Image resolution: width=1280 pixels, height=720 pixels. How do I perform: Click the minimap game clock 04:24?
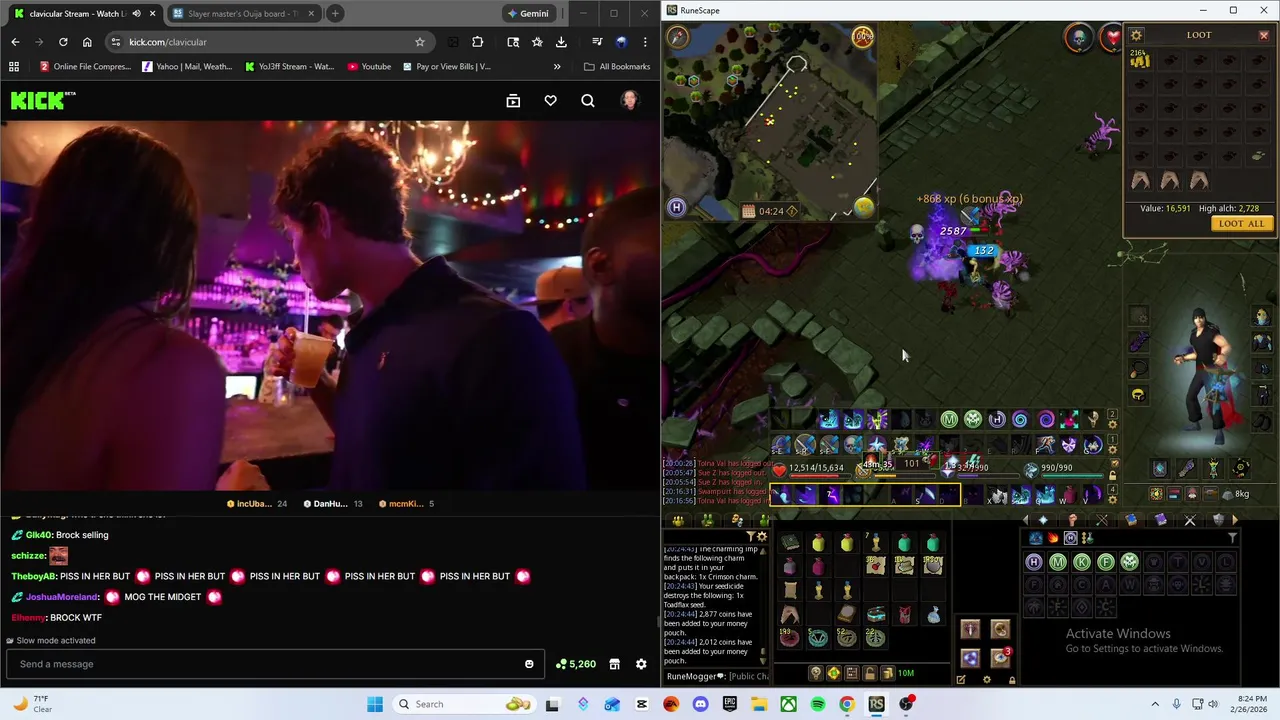click(x=770, y=211)
